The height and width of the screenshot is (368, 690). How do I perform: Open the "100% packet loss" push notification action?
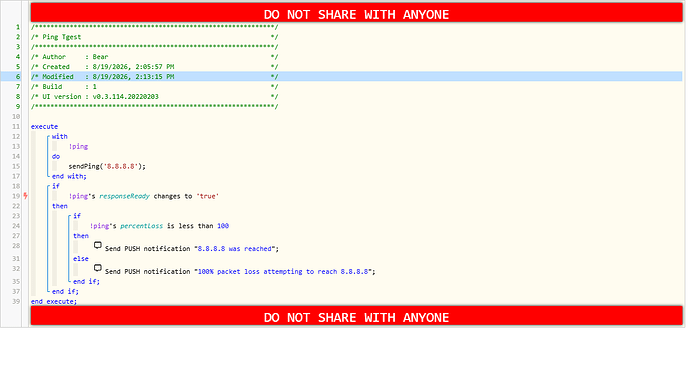240,272
